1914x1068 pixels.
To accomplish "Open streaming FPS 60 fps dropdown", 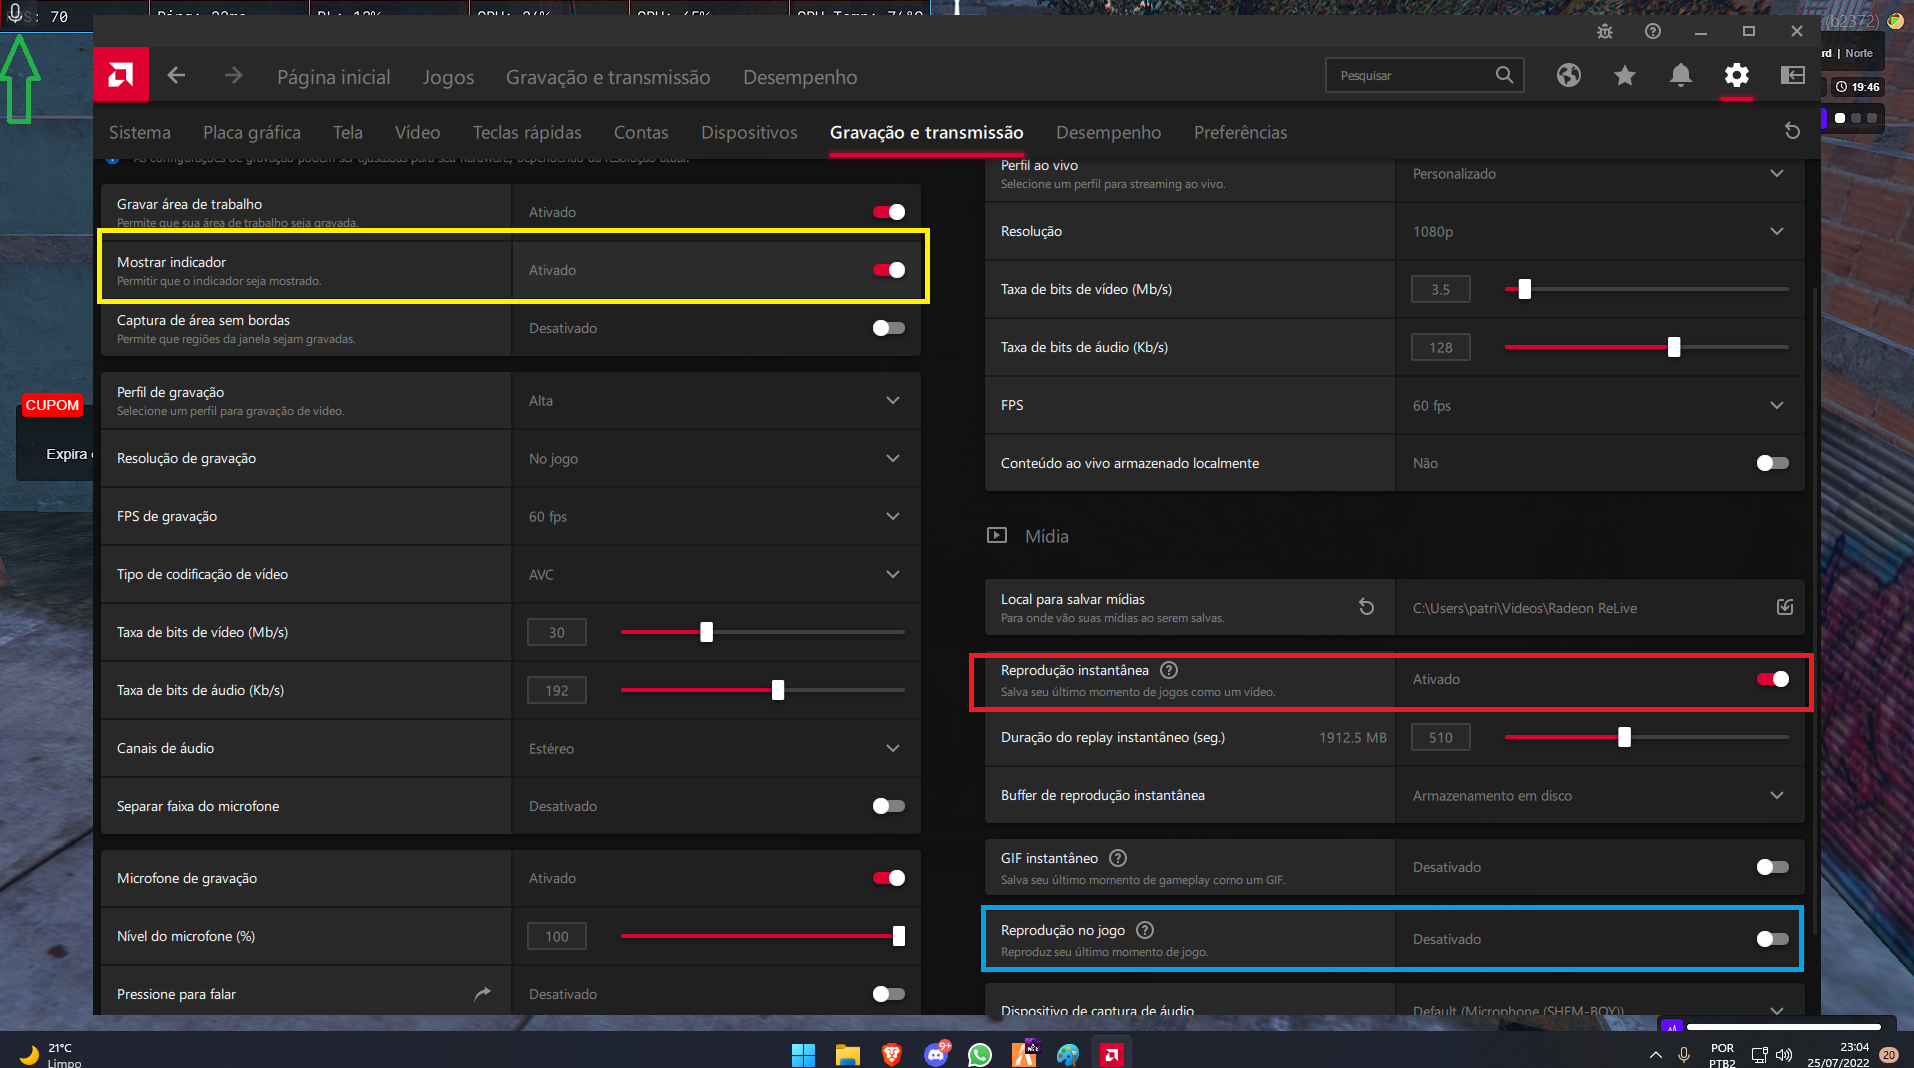I will (x=1600, y=405).
